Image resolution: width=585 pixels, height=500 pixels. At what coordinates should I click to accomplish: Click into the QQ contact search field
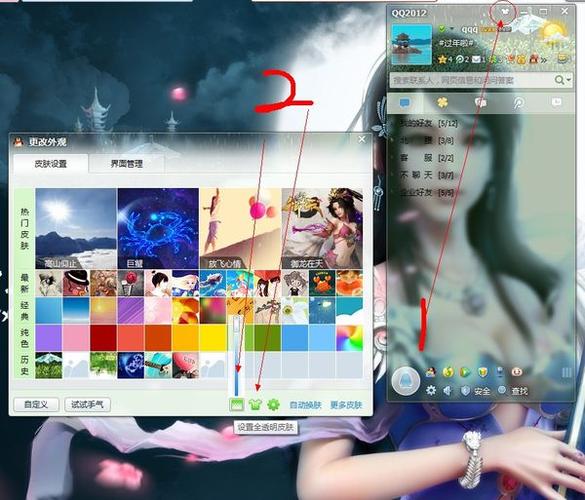472,80
